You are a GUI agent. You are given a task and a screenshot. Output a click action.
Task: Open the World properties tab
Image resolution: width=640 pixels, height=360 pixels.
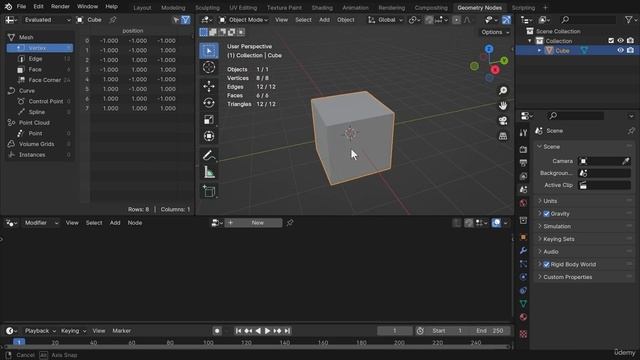[523, 203]
